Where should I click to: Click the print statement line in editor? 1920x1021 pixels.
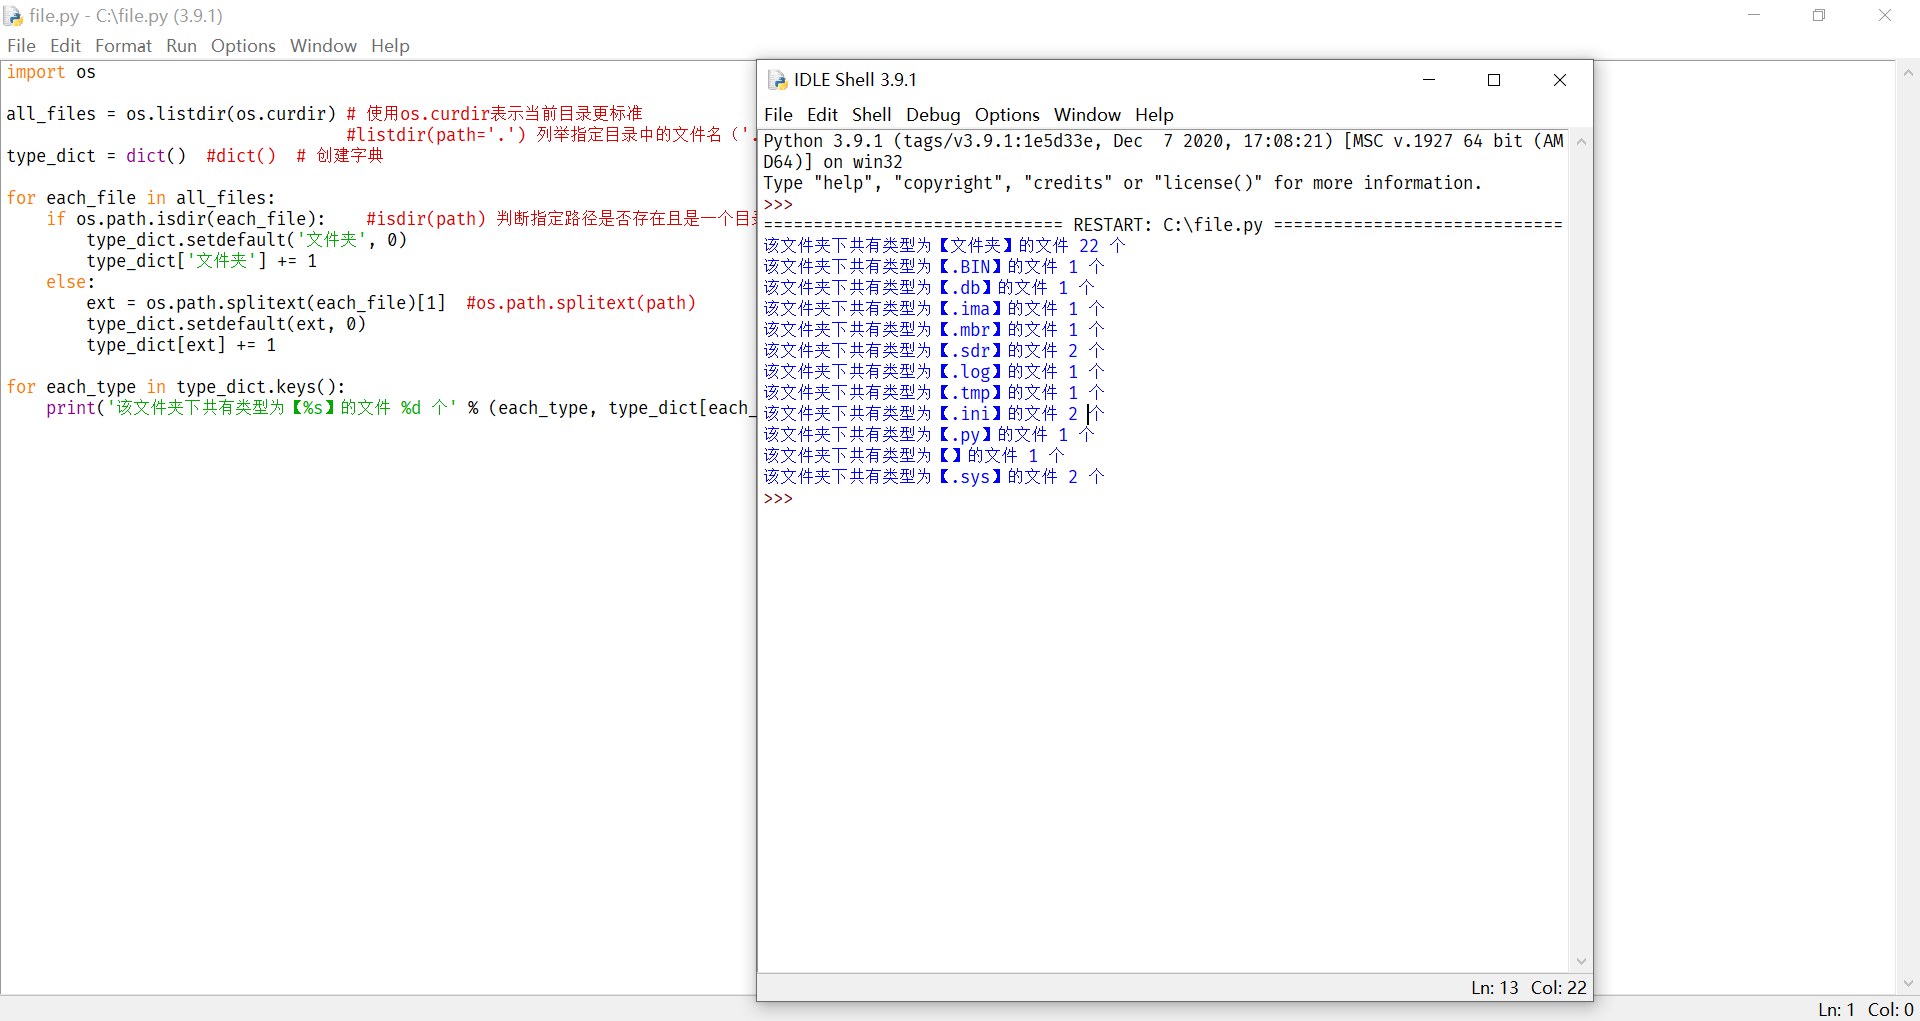400,408
